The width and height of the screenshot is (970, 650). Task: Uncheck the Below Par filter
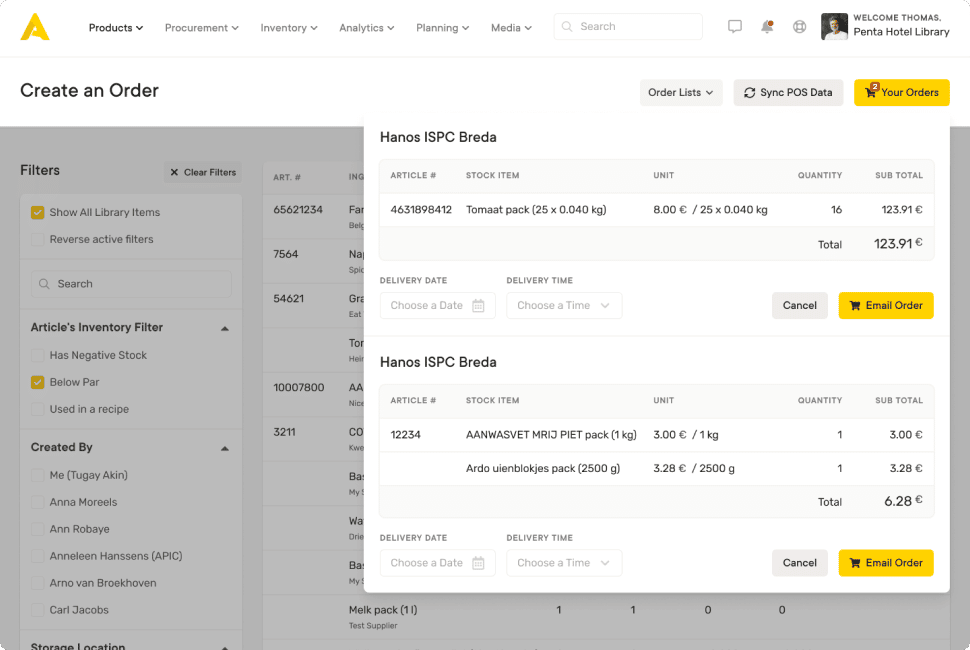pyautogui.click(x=37, y=382)
